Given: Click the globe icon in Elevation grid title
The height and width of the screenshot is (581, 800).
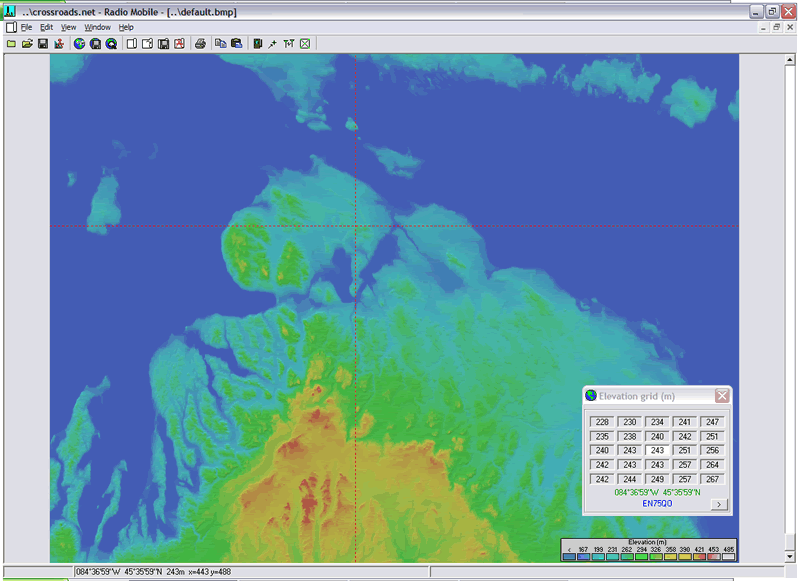Looking at the screenshot, I should point(591,396).
